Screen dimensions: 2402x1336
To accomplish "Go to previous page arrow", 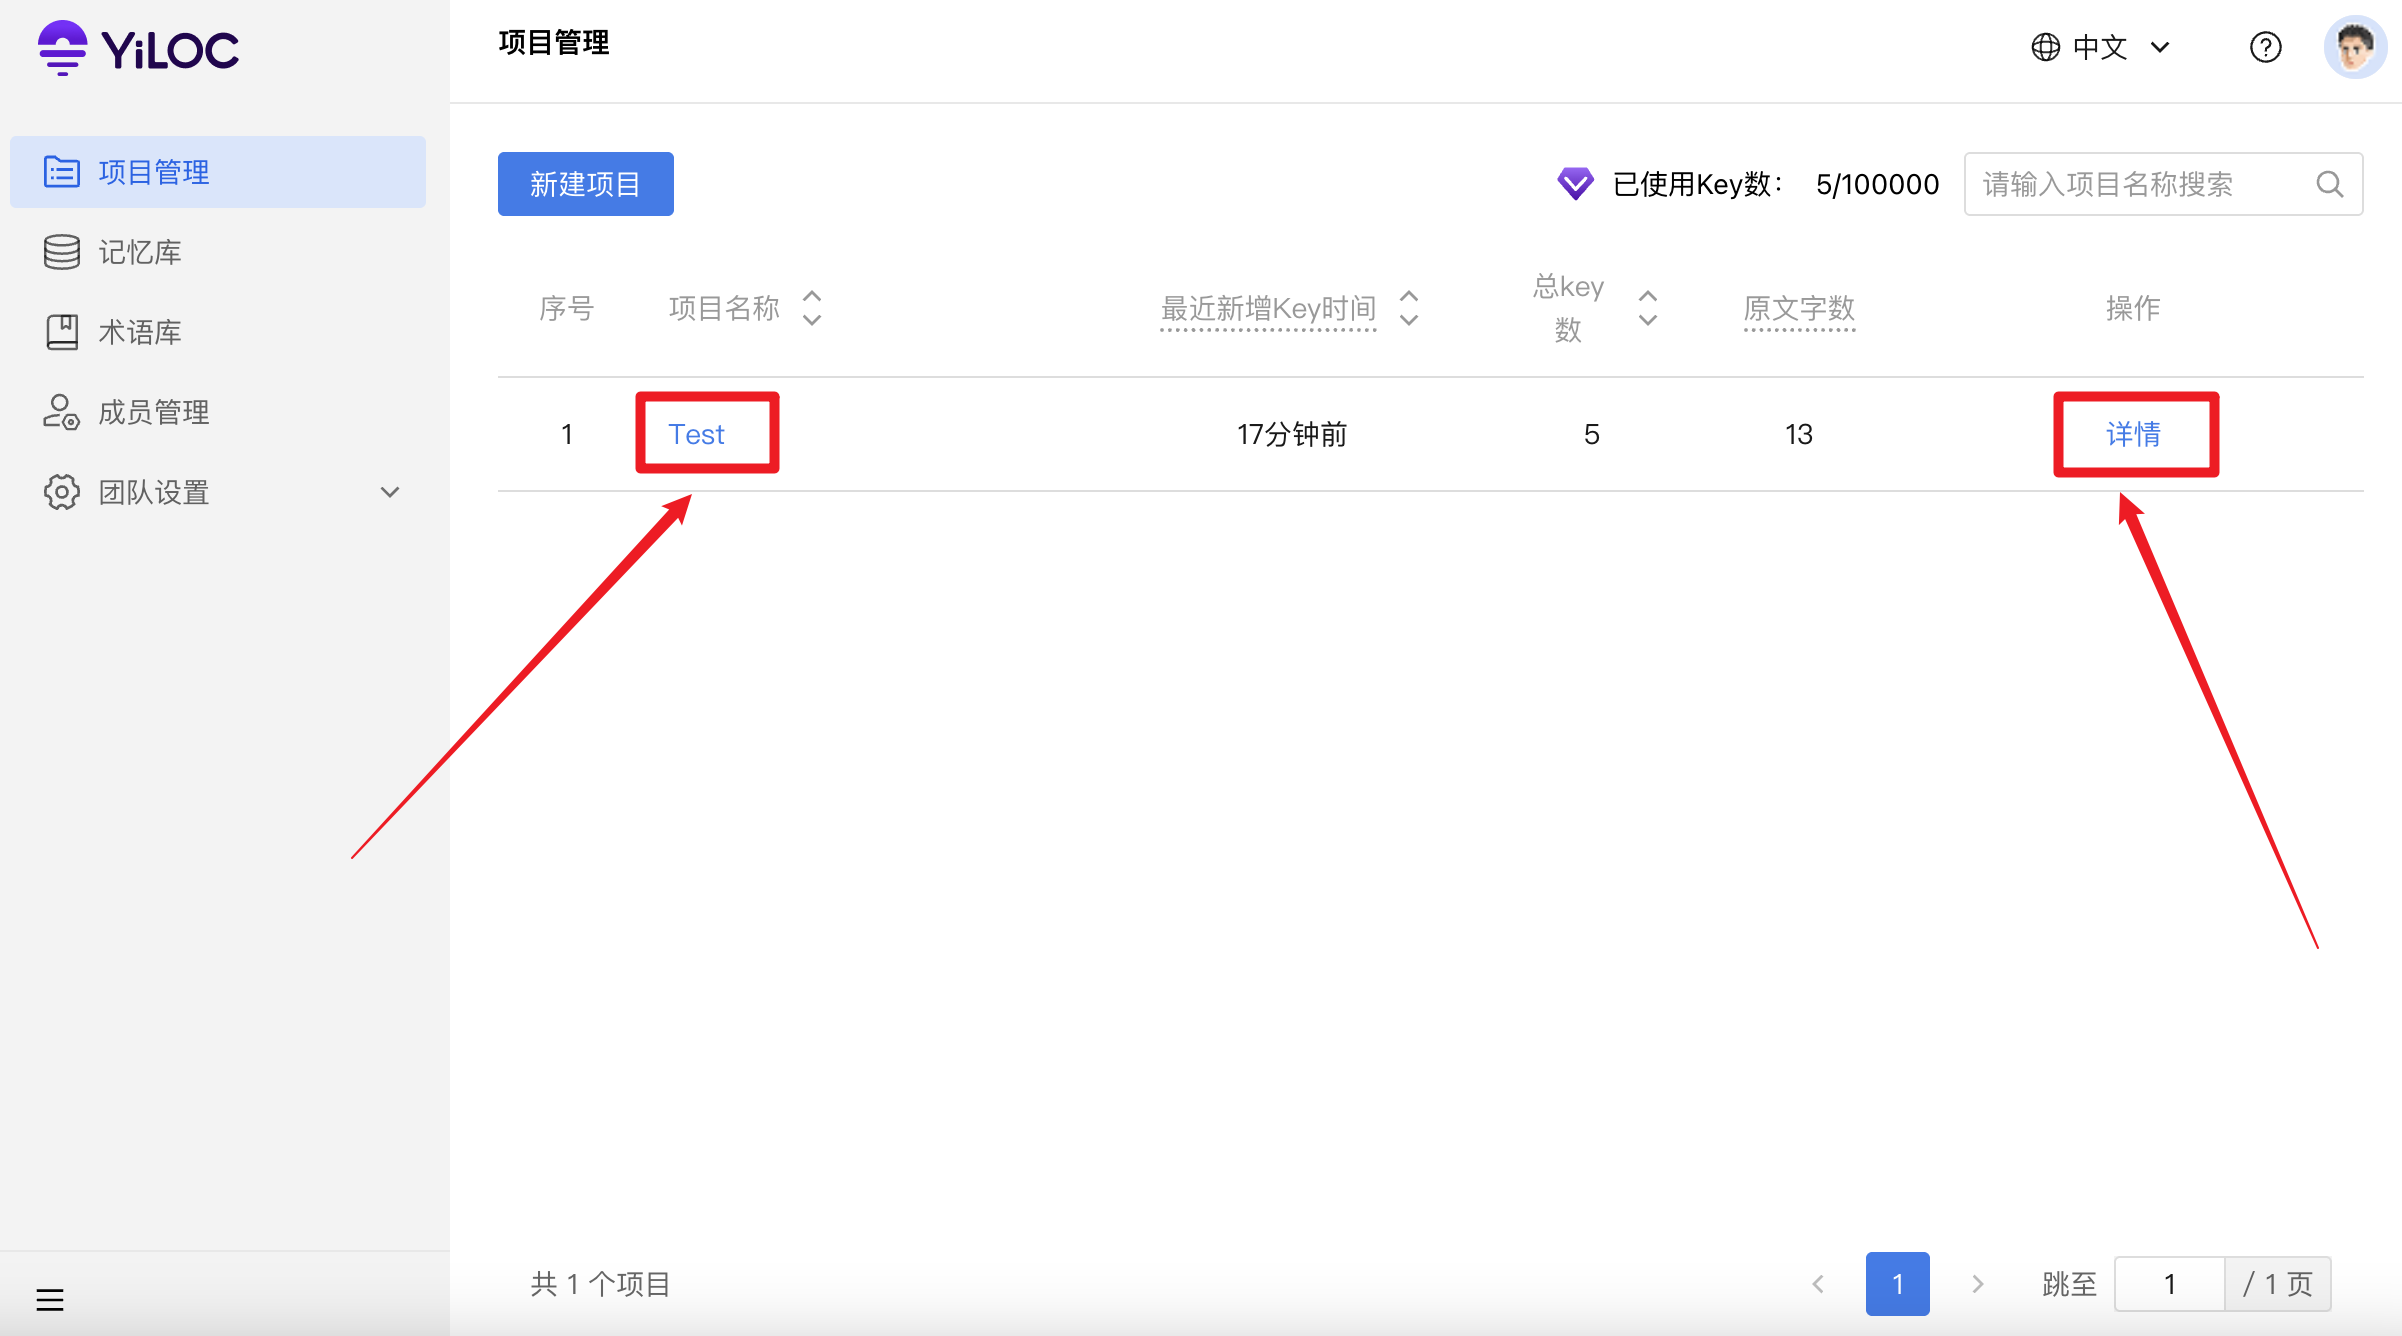I will coord(1818,1284).
